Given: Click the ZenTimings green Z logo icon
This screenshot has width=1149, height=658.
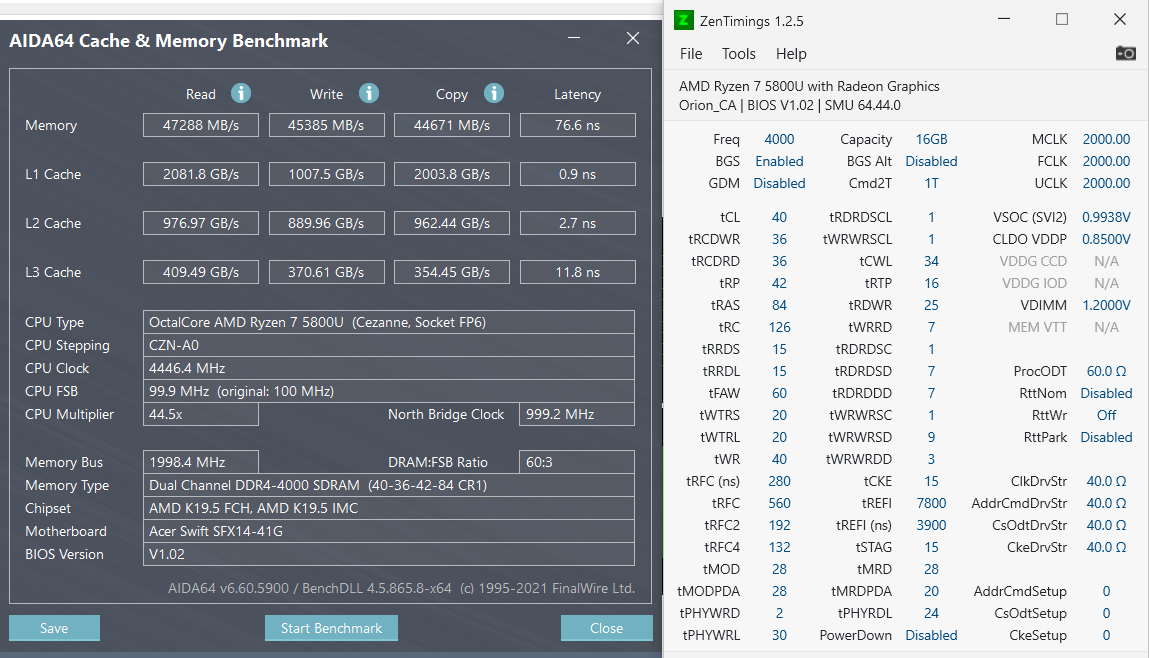Looking at the screenshot, I should pos(683,20).
